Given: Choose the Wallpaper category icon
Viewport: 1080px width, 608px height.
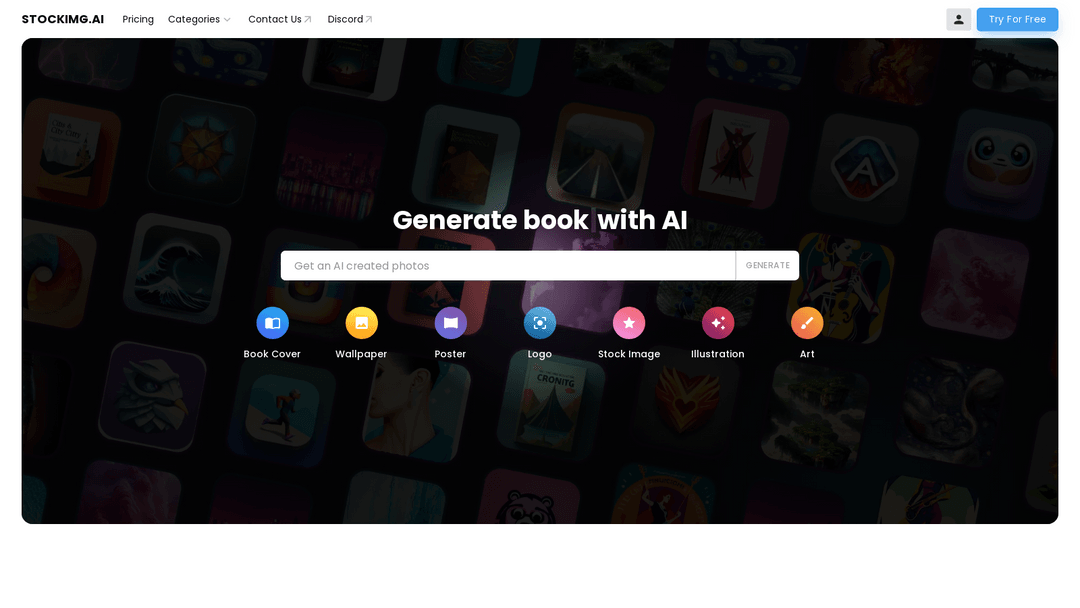Looking at the screenshot, I should (x=361, y=323).
